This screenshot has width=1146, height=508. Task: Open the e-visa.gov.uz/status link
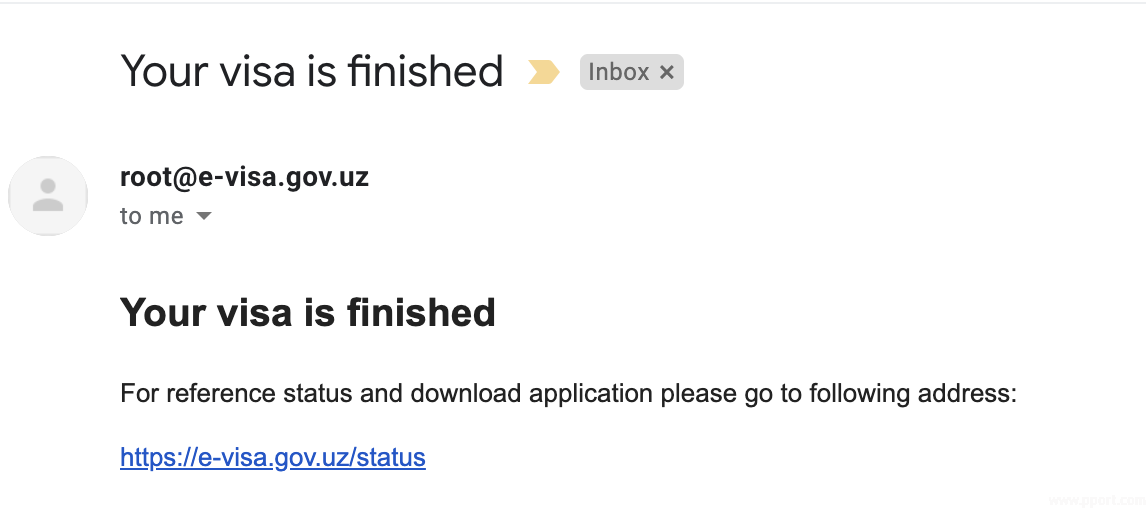[272, 458]
